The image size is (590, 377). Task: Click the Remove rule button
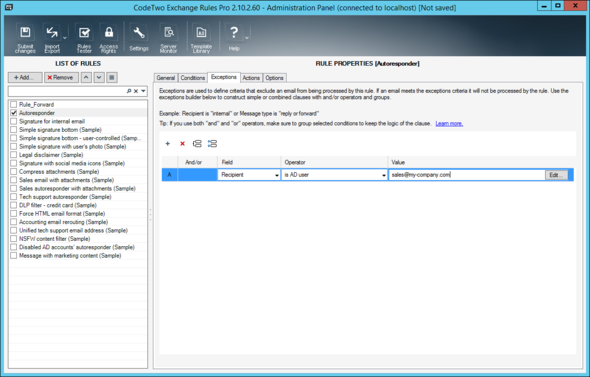click(61, 78)
